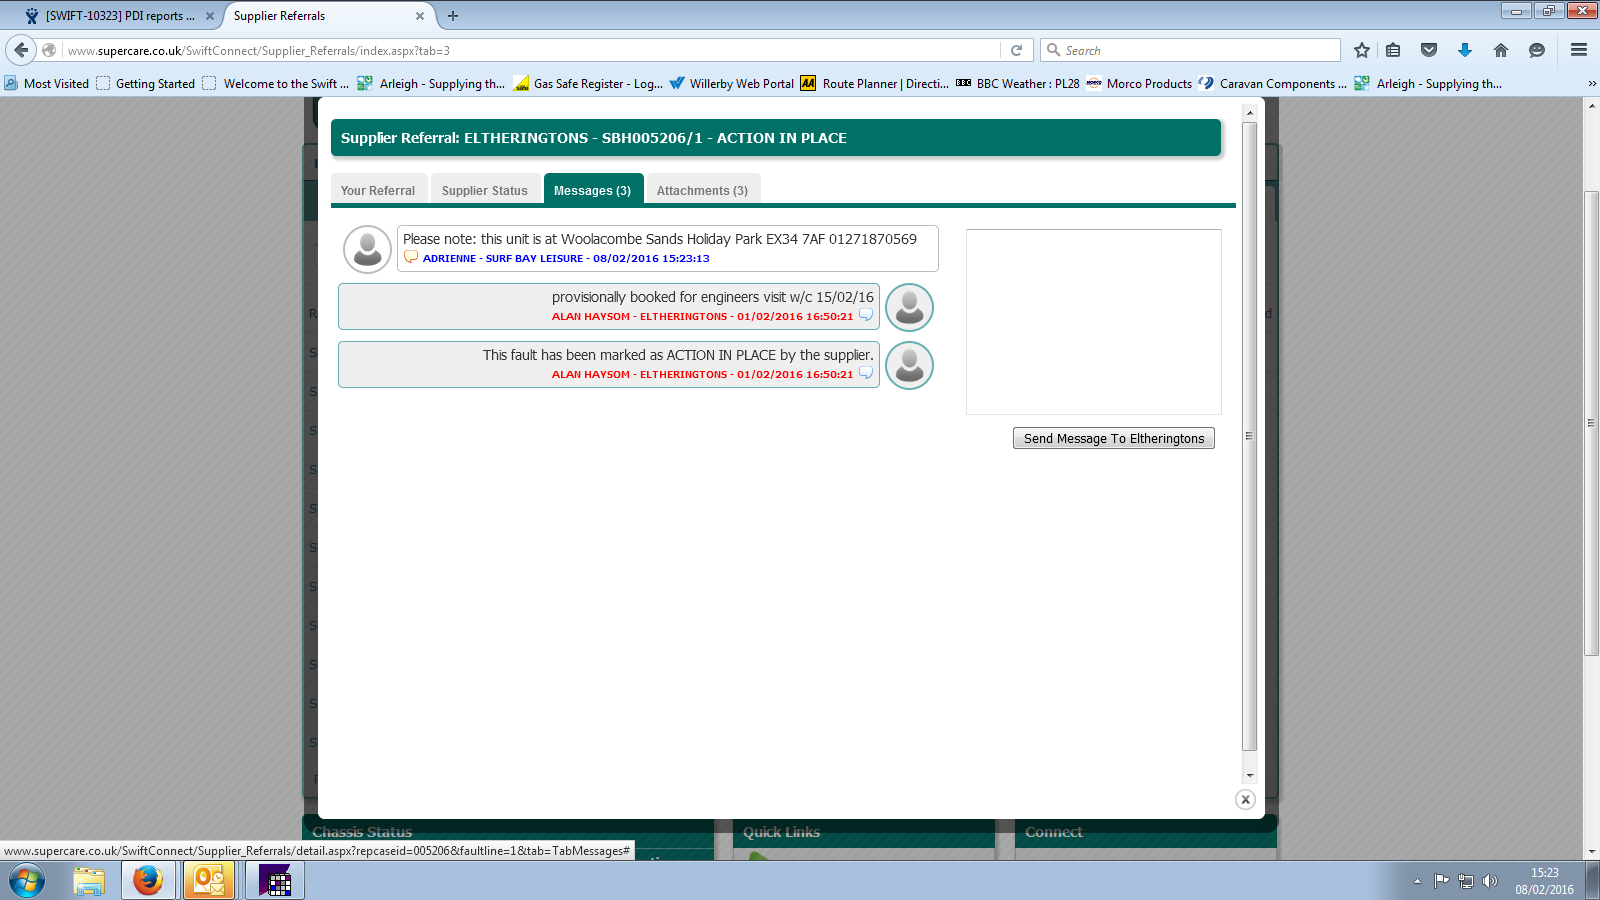
Task: Click the browser page vertical scrollbar
Action: tap(1591, 423)
